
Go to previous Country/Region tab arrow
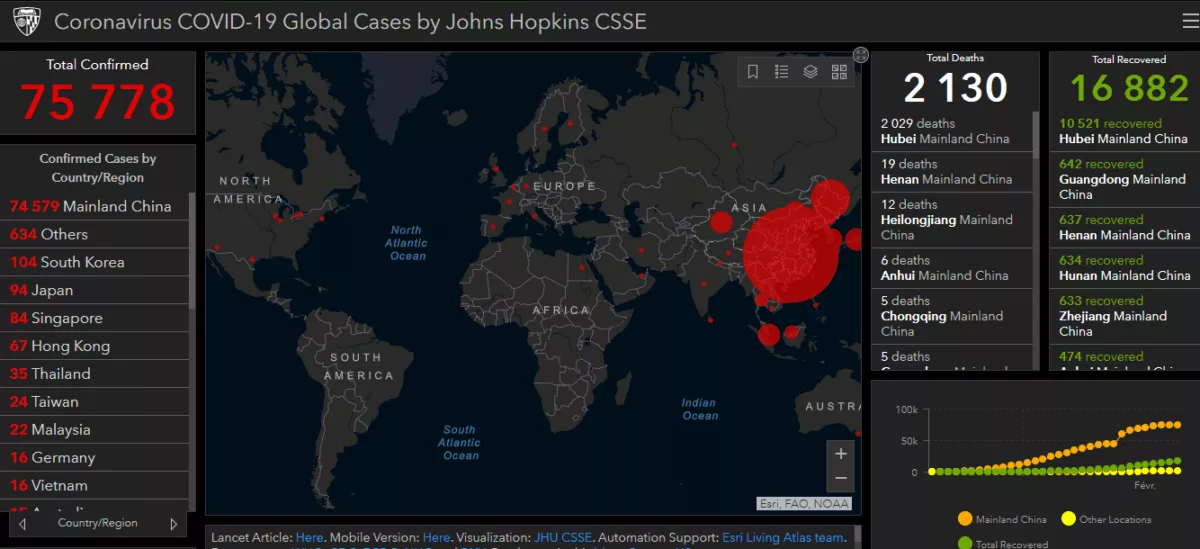(22, 524)
